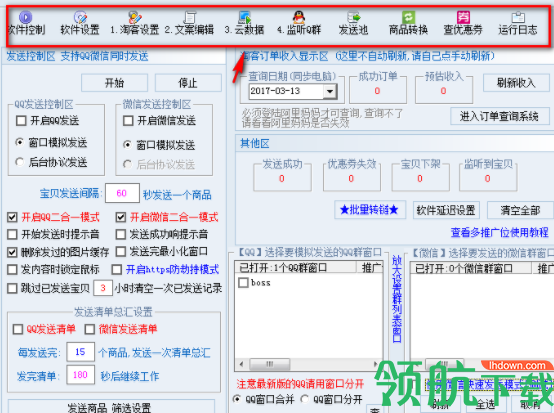Open the 4.监听Q群 penguin icon

tap(299, 17)
